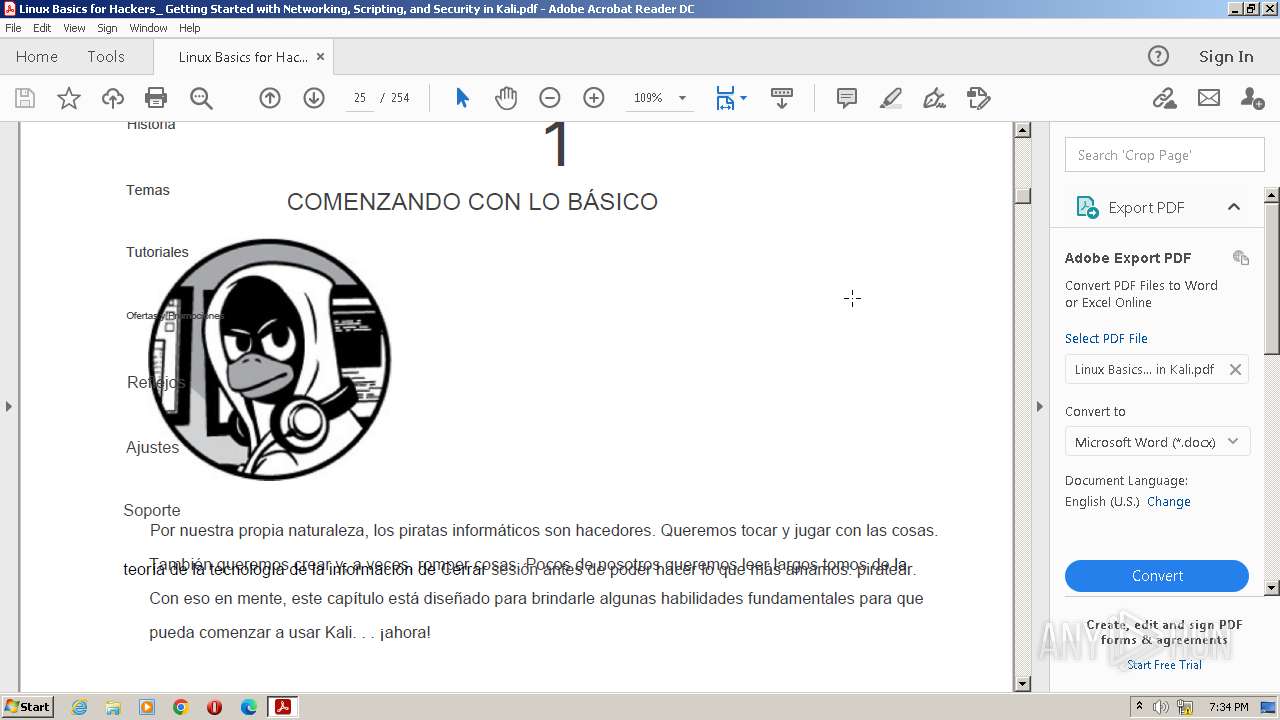Open the View menu

tap(75, 28)
